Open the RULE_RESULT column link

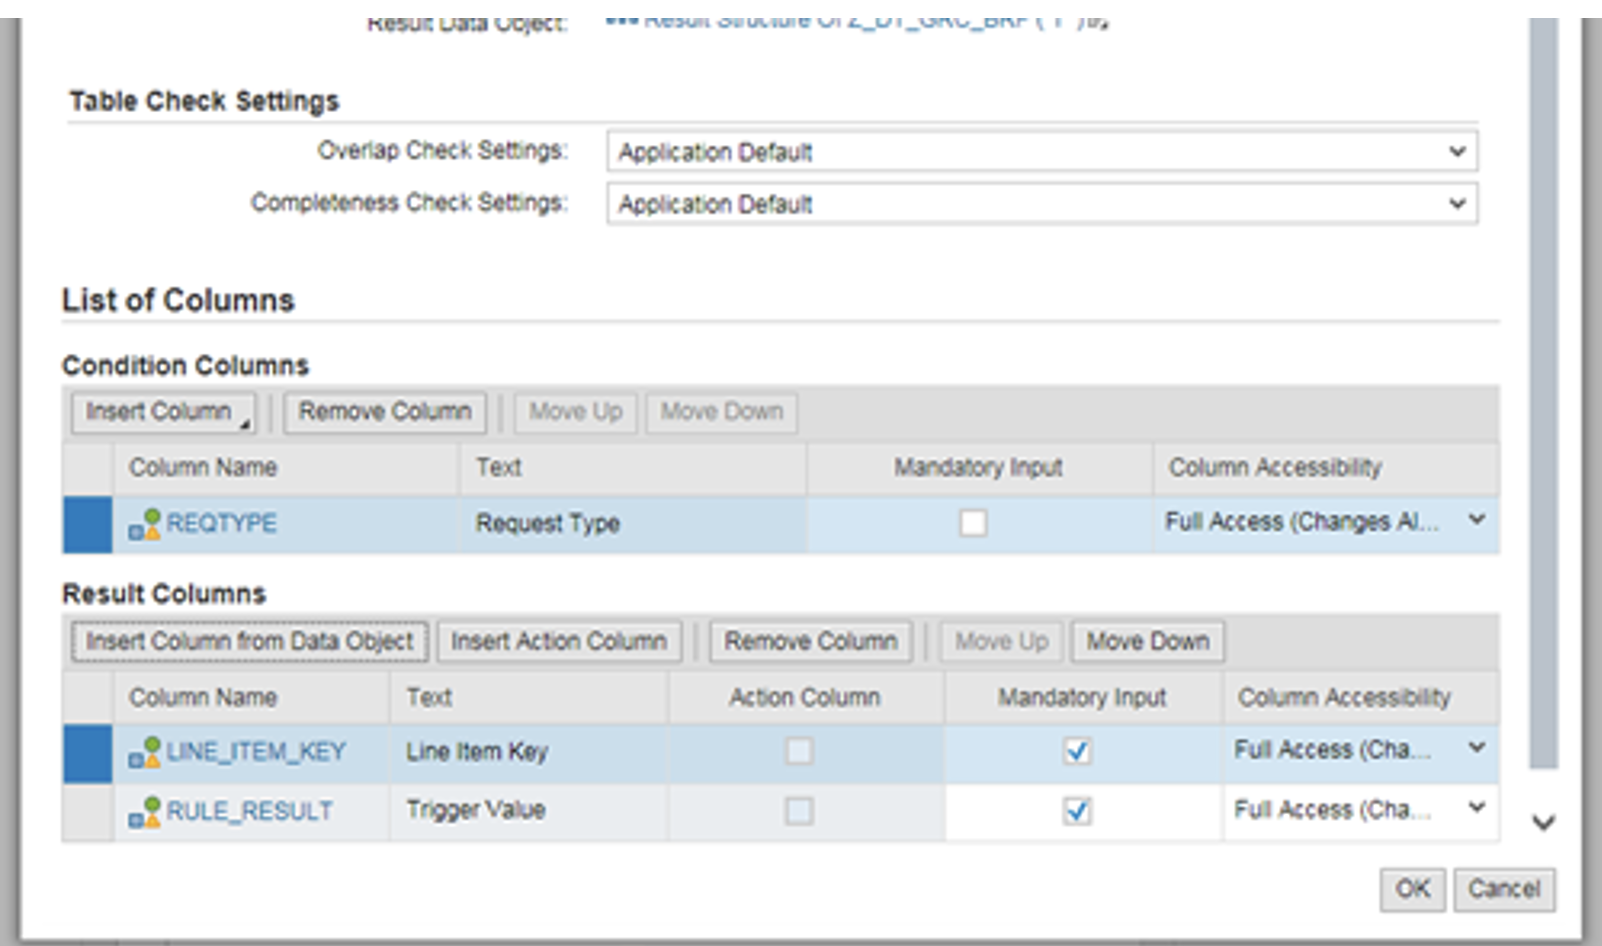pos(249,811)
